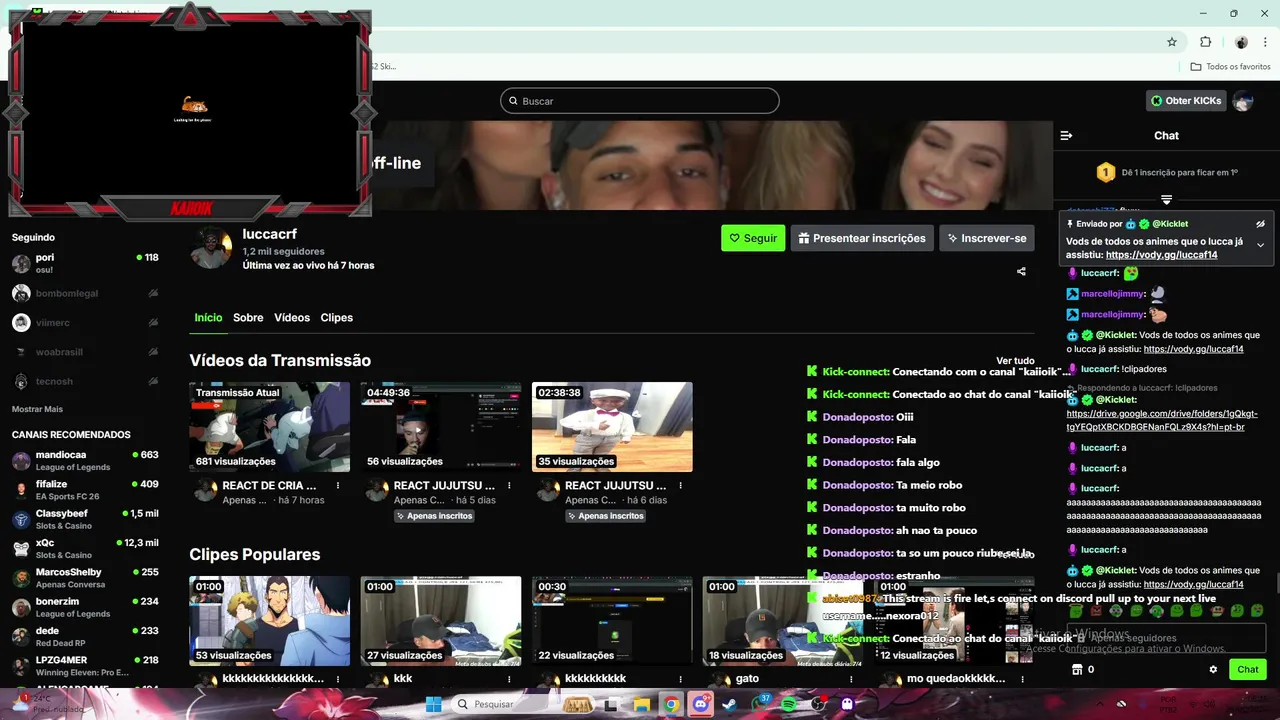Open the Transmissão Atual video thumbnail

[x=270, y=427]
